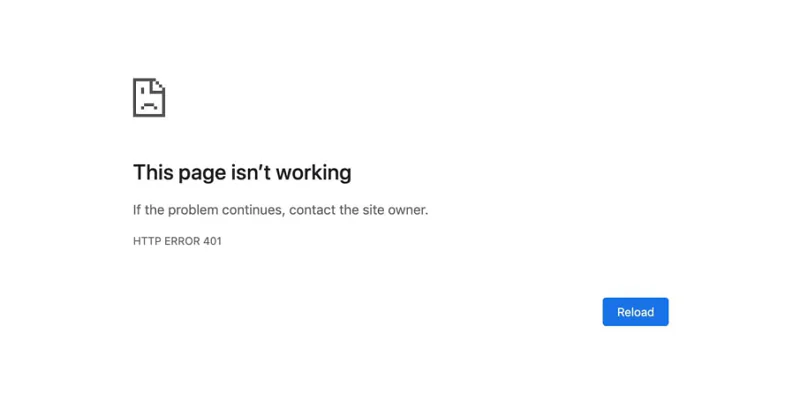The height and width of the screenshot is (418, 800).
Task: Click the sad page error icon
Action: [149, 97]
